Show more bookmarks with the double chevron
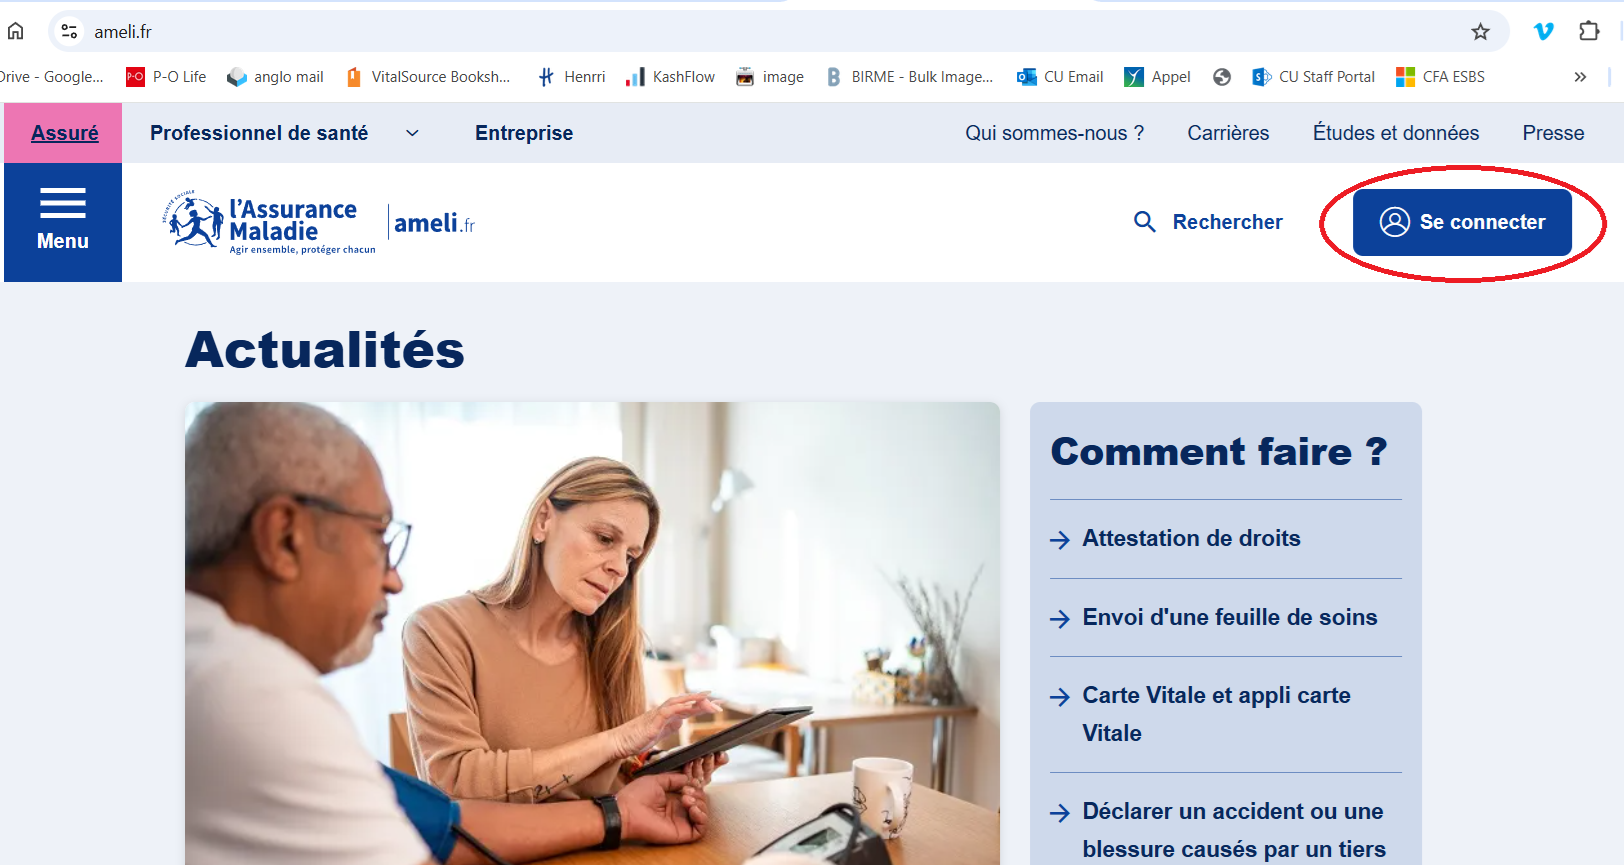 point(1580,77)
